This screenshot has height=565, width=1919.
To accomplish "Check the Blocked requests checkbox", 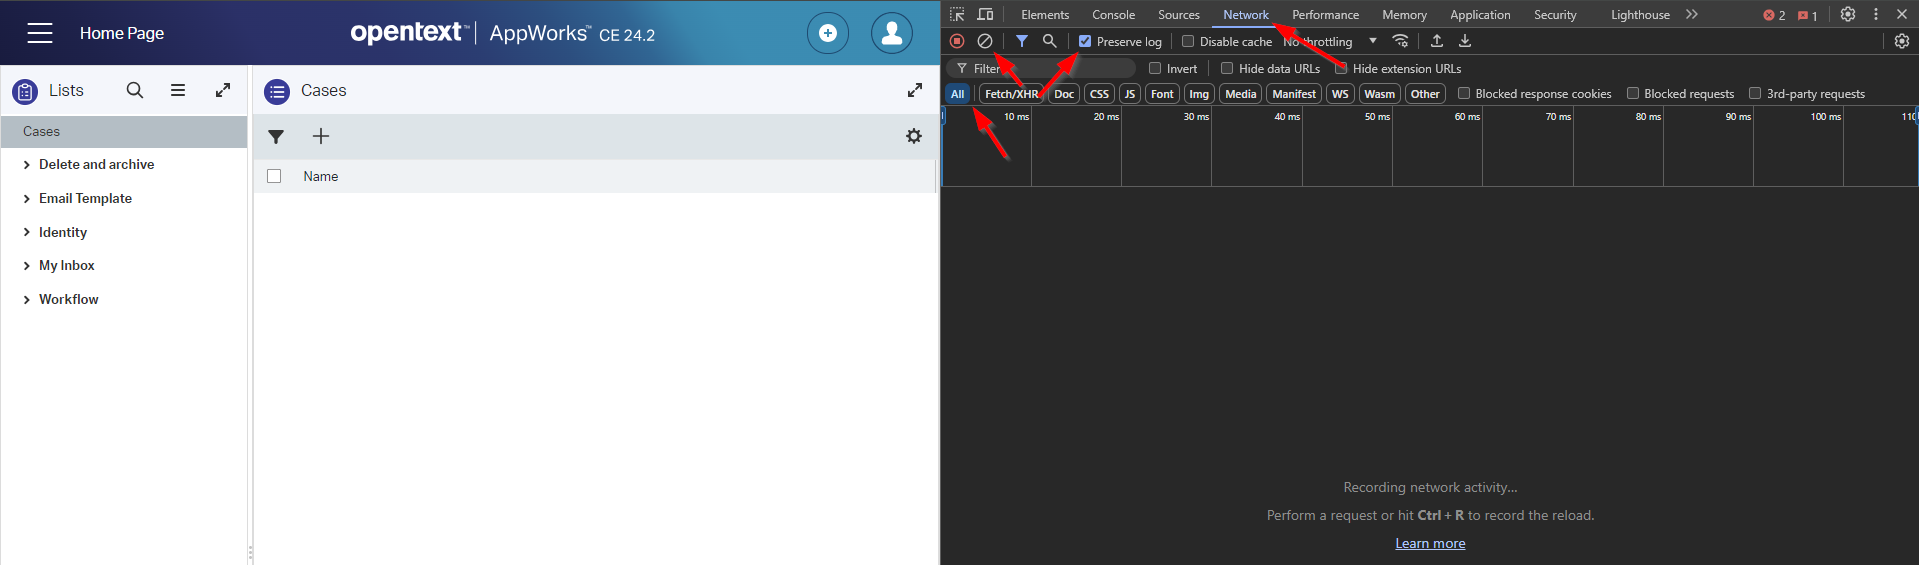I will coord(1633,94).
